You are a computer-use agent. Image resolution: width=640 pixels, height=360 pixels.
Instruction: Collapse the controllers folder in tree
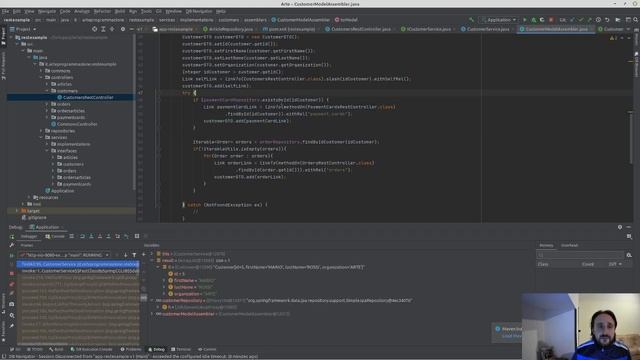click(x=41, y=77)
